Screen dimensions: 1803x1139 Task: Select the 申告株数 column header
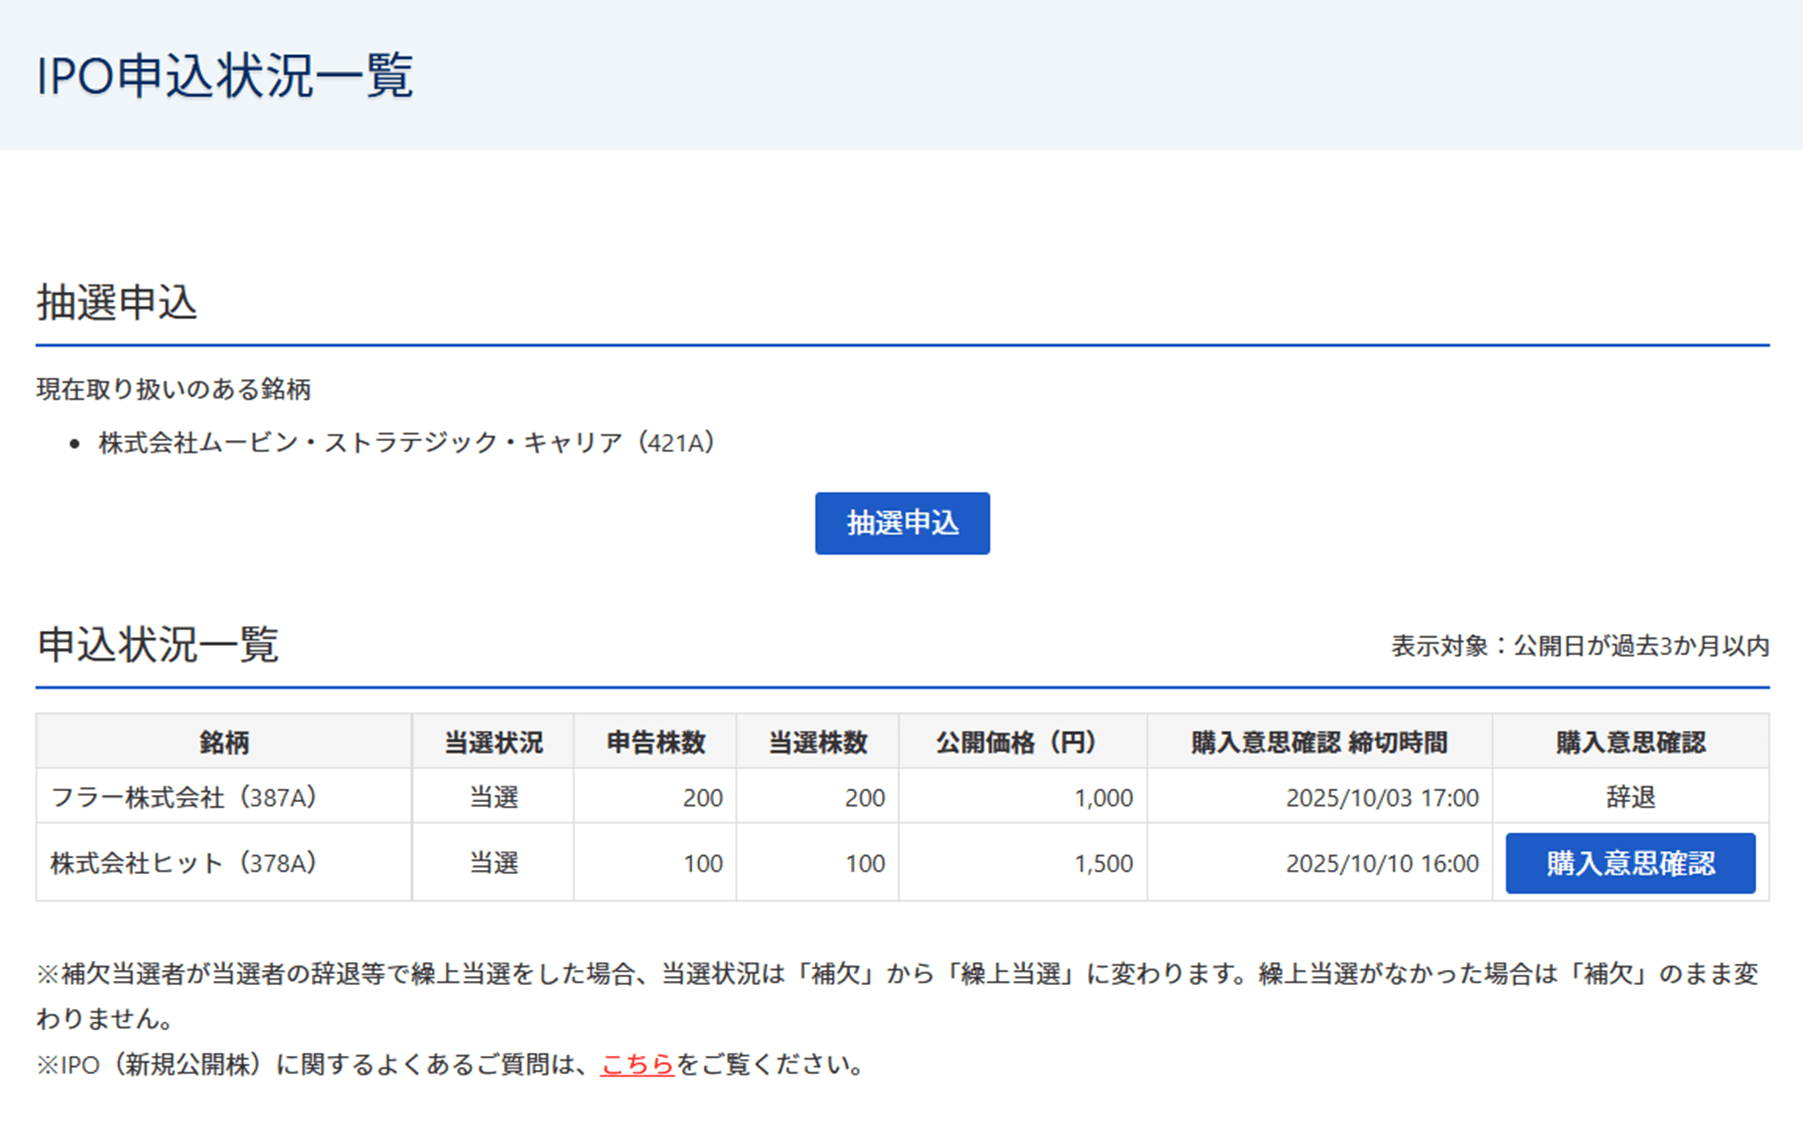(x=655, y=742)
